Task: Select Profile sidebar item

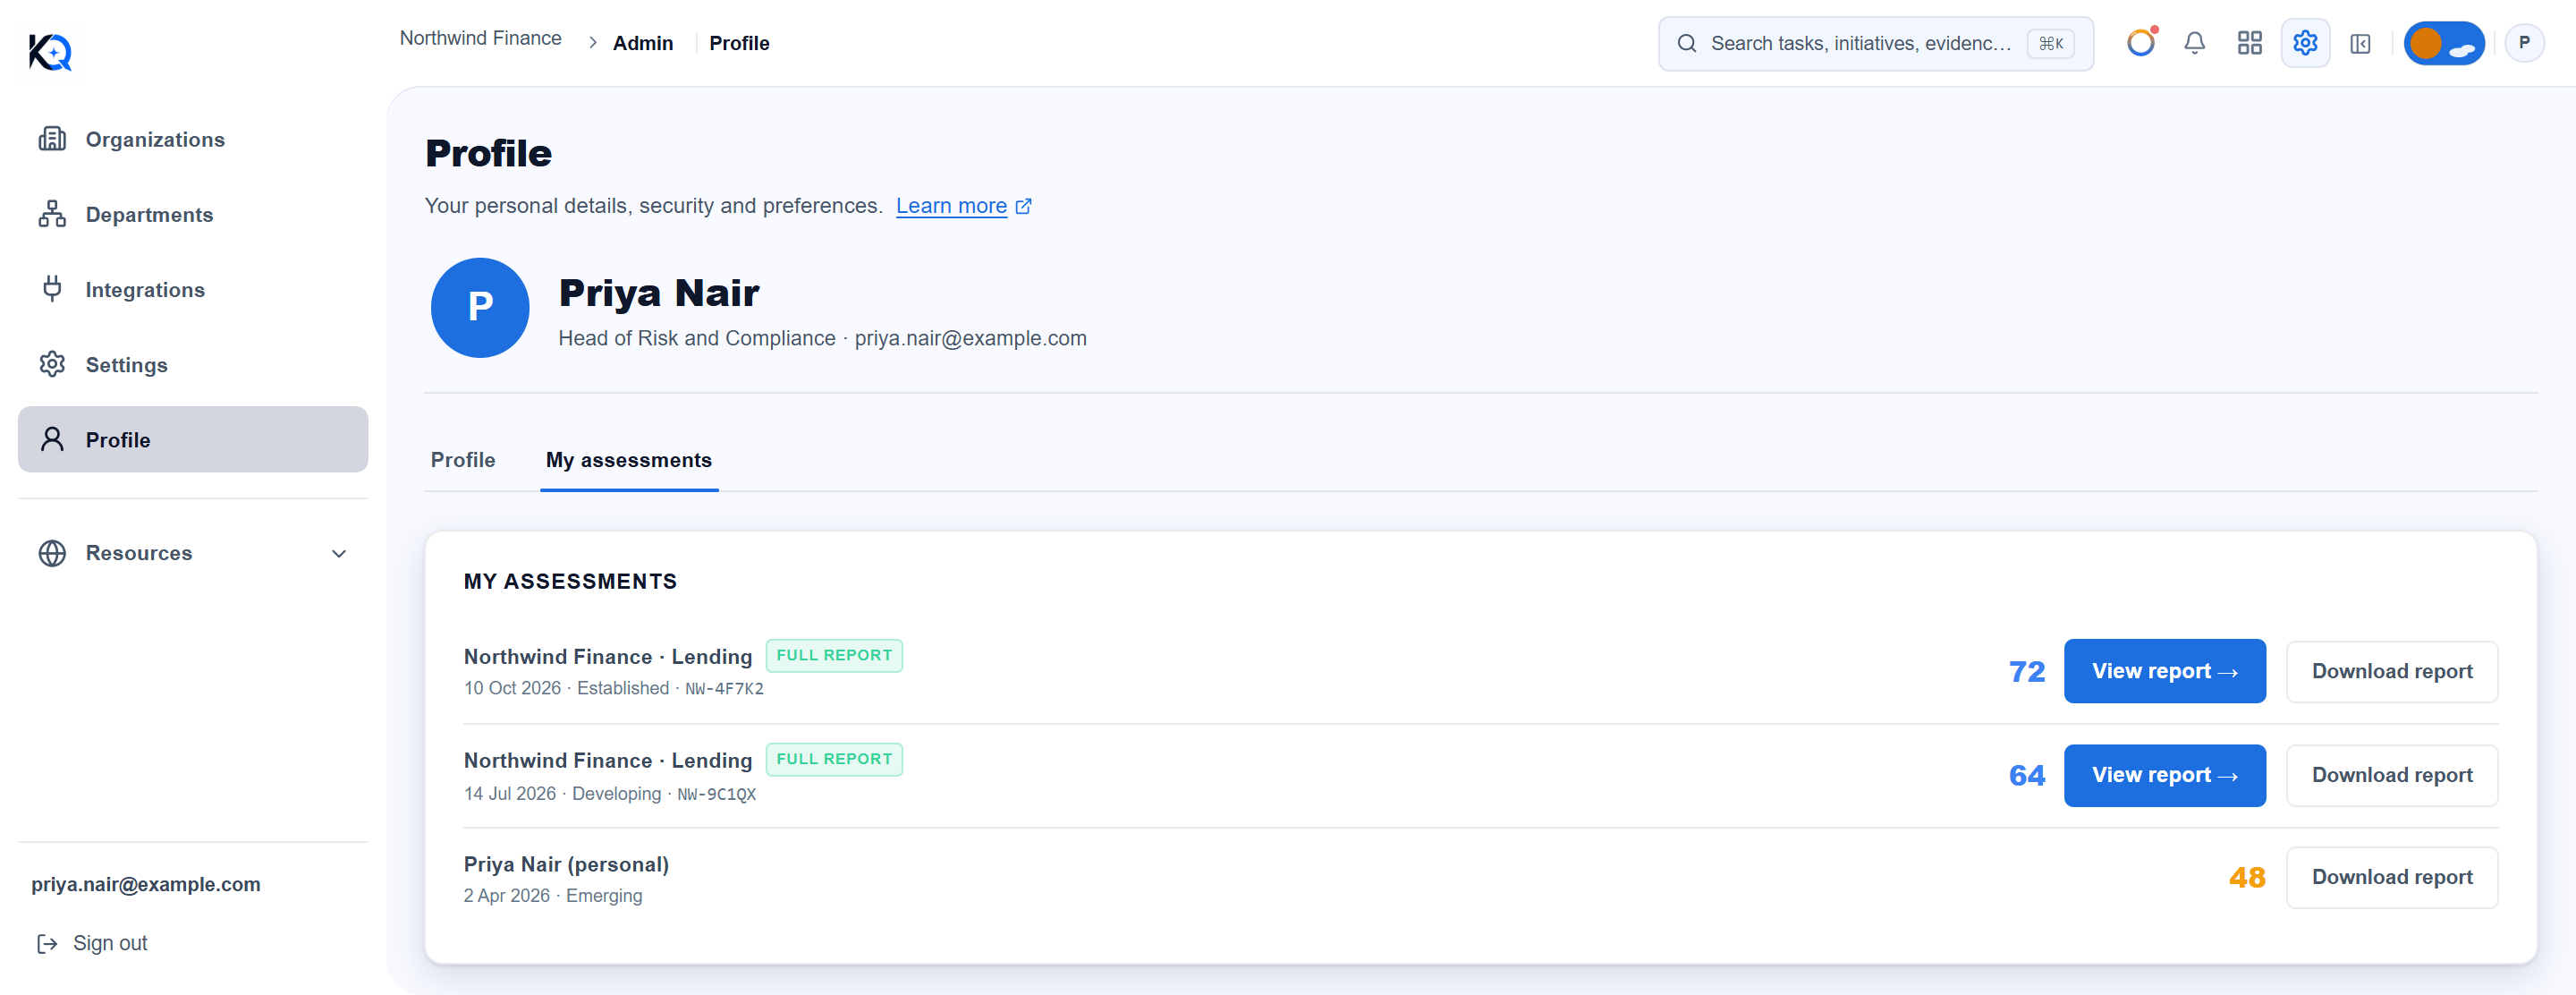Action: pyautogui.click(x=193, y=439)
